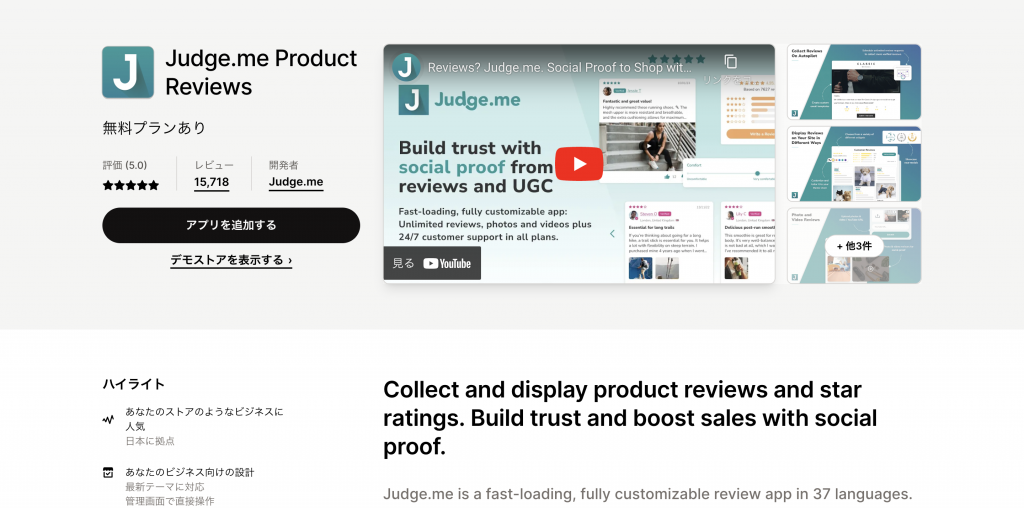The image size is (1024, 508).
Task: View the Collect Reviews On Autopilot thumbnail
Action: 854,82
